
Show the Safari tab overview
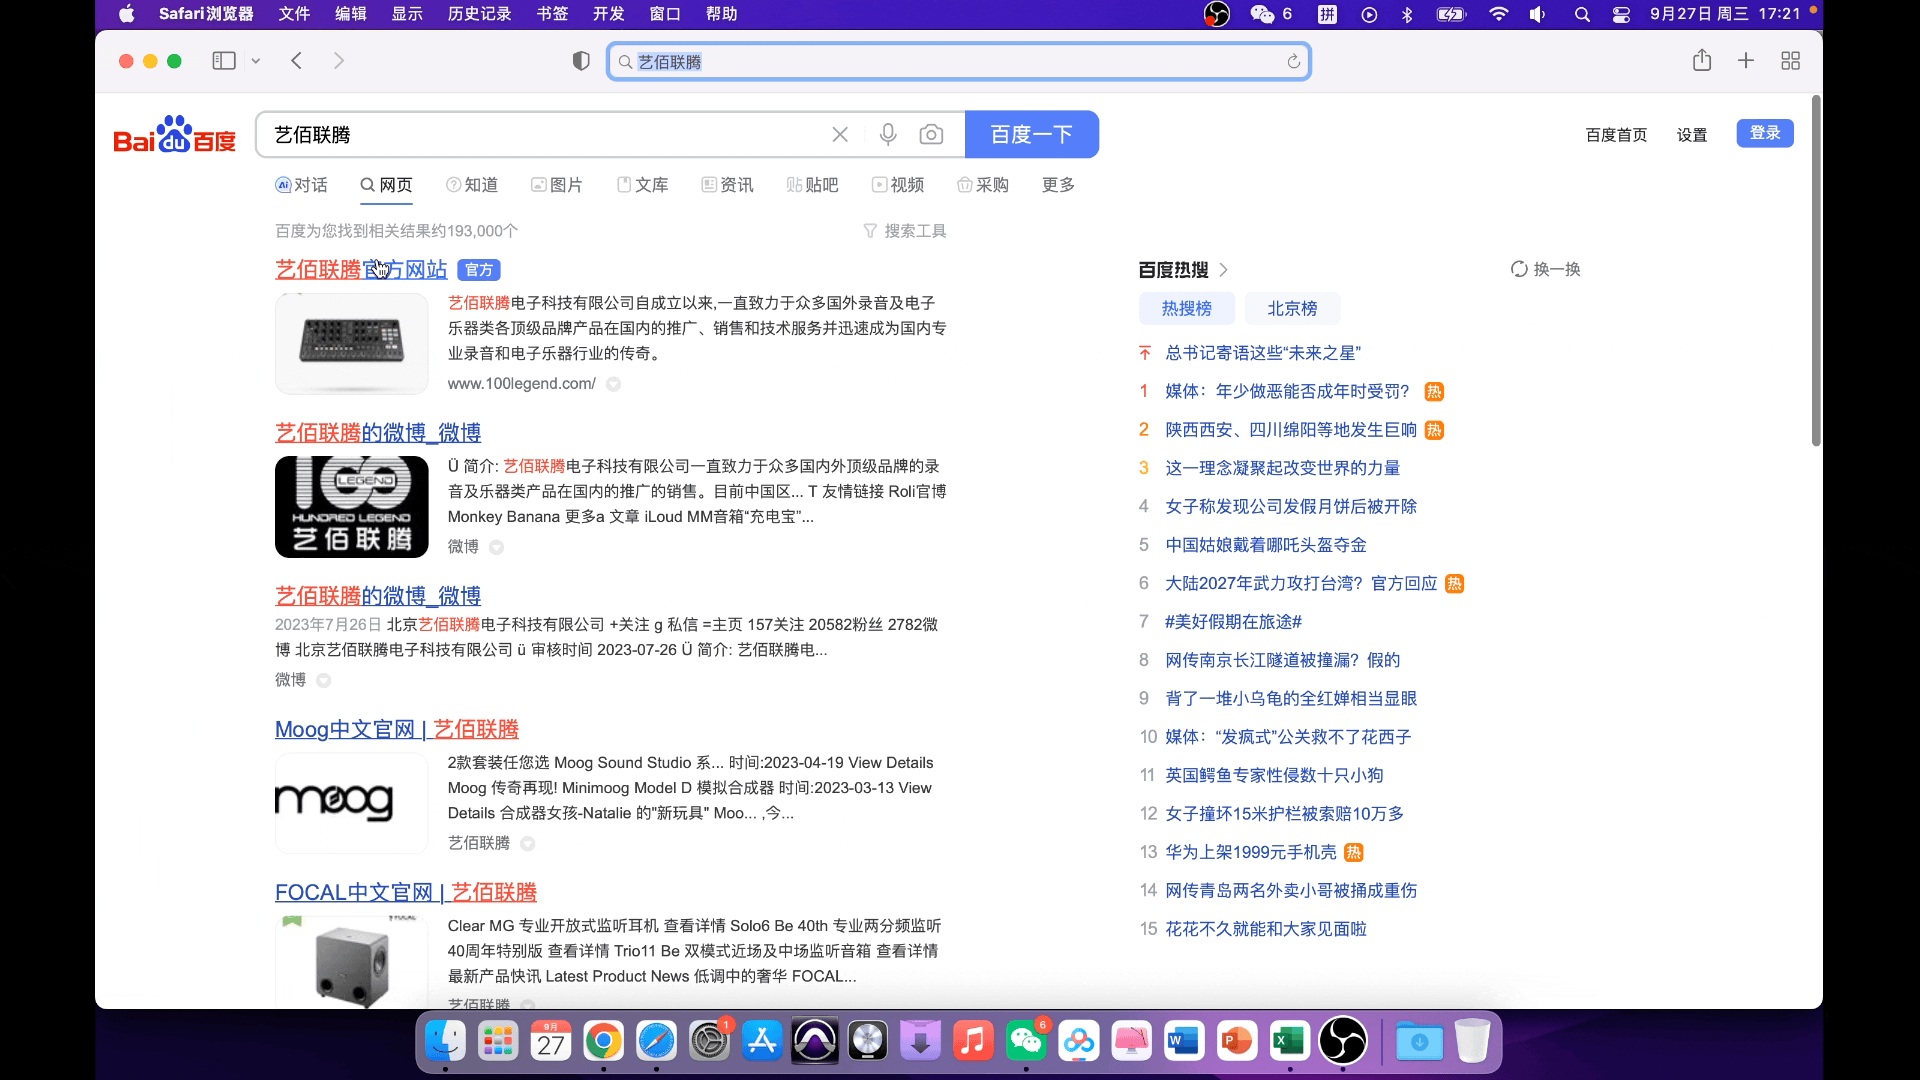[x=1791, y=61]
